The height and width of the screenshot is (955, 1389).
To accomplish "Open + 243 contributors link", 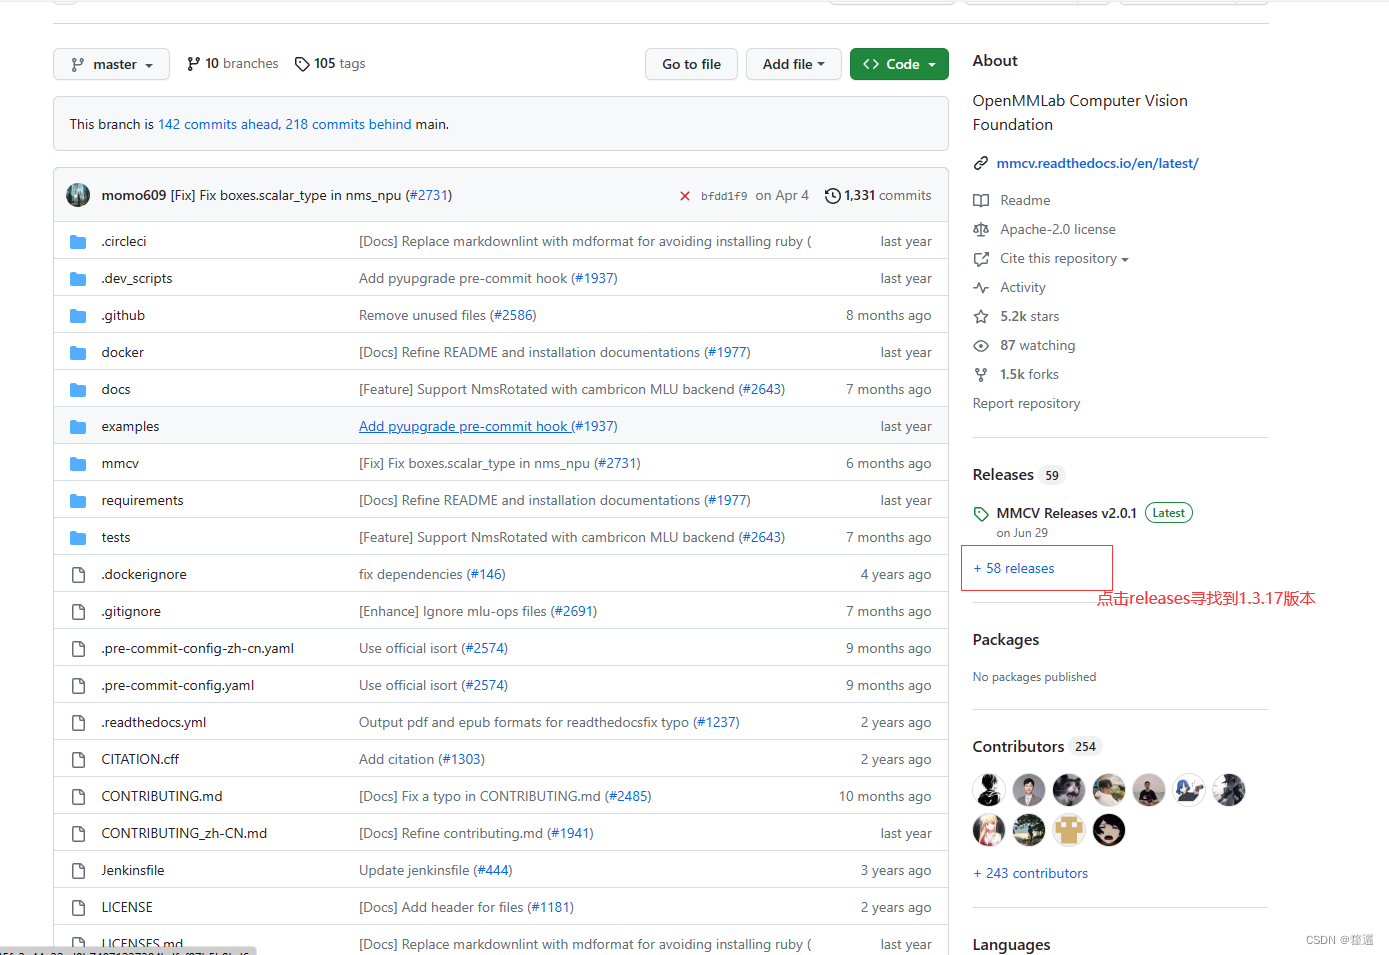I will 1031,873.
